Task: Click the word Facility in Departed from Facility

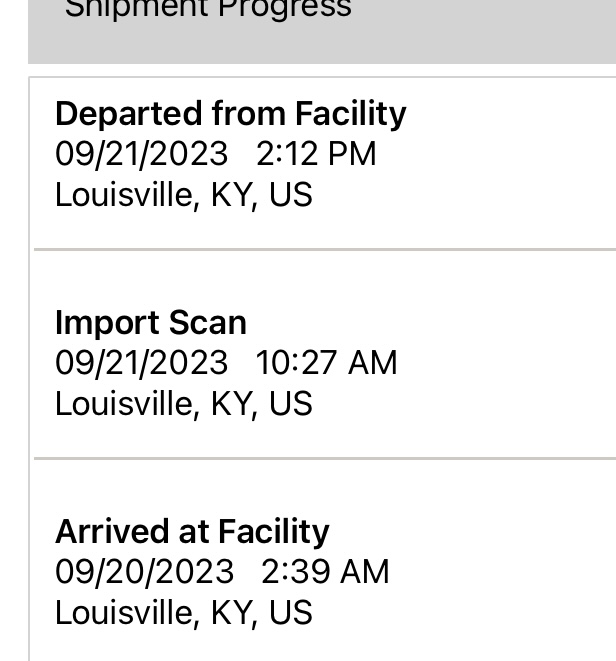Action: click(351, 114)
